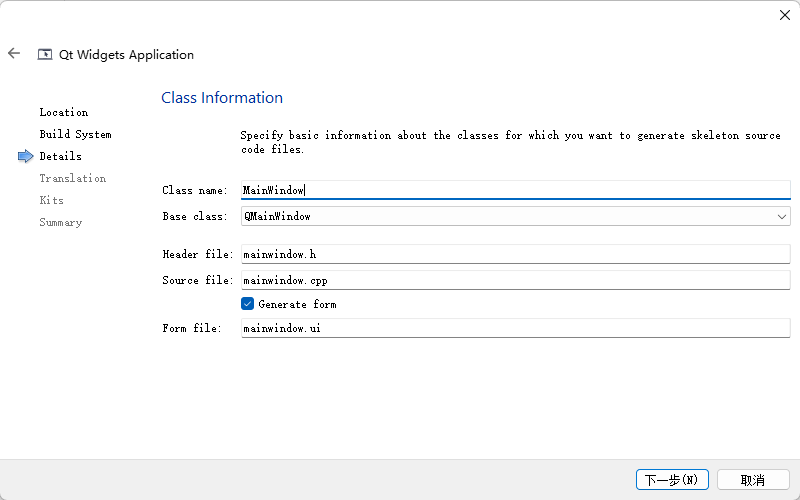The image size is (800, 500).
Task: Click the Generate form label text
Action: tap(297, 304)
